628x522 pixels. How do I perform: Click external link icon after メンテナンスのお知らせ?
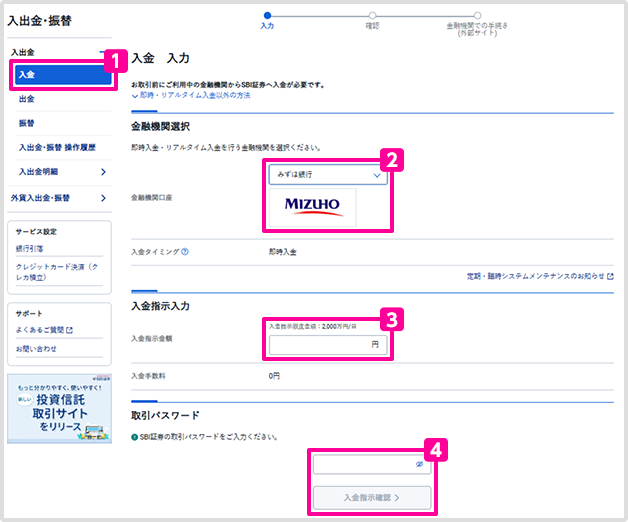610,276
